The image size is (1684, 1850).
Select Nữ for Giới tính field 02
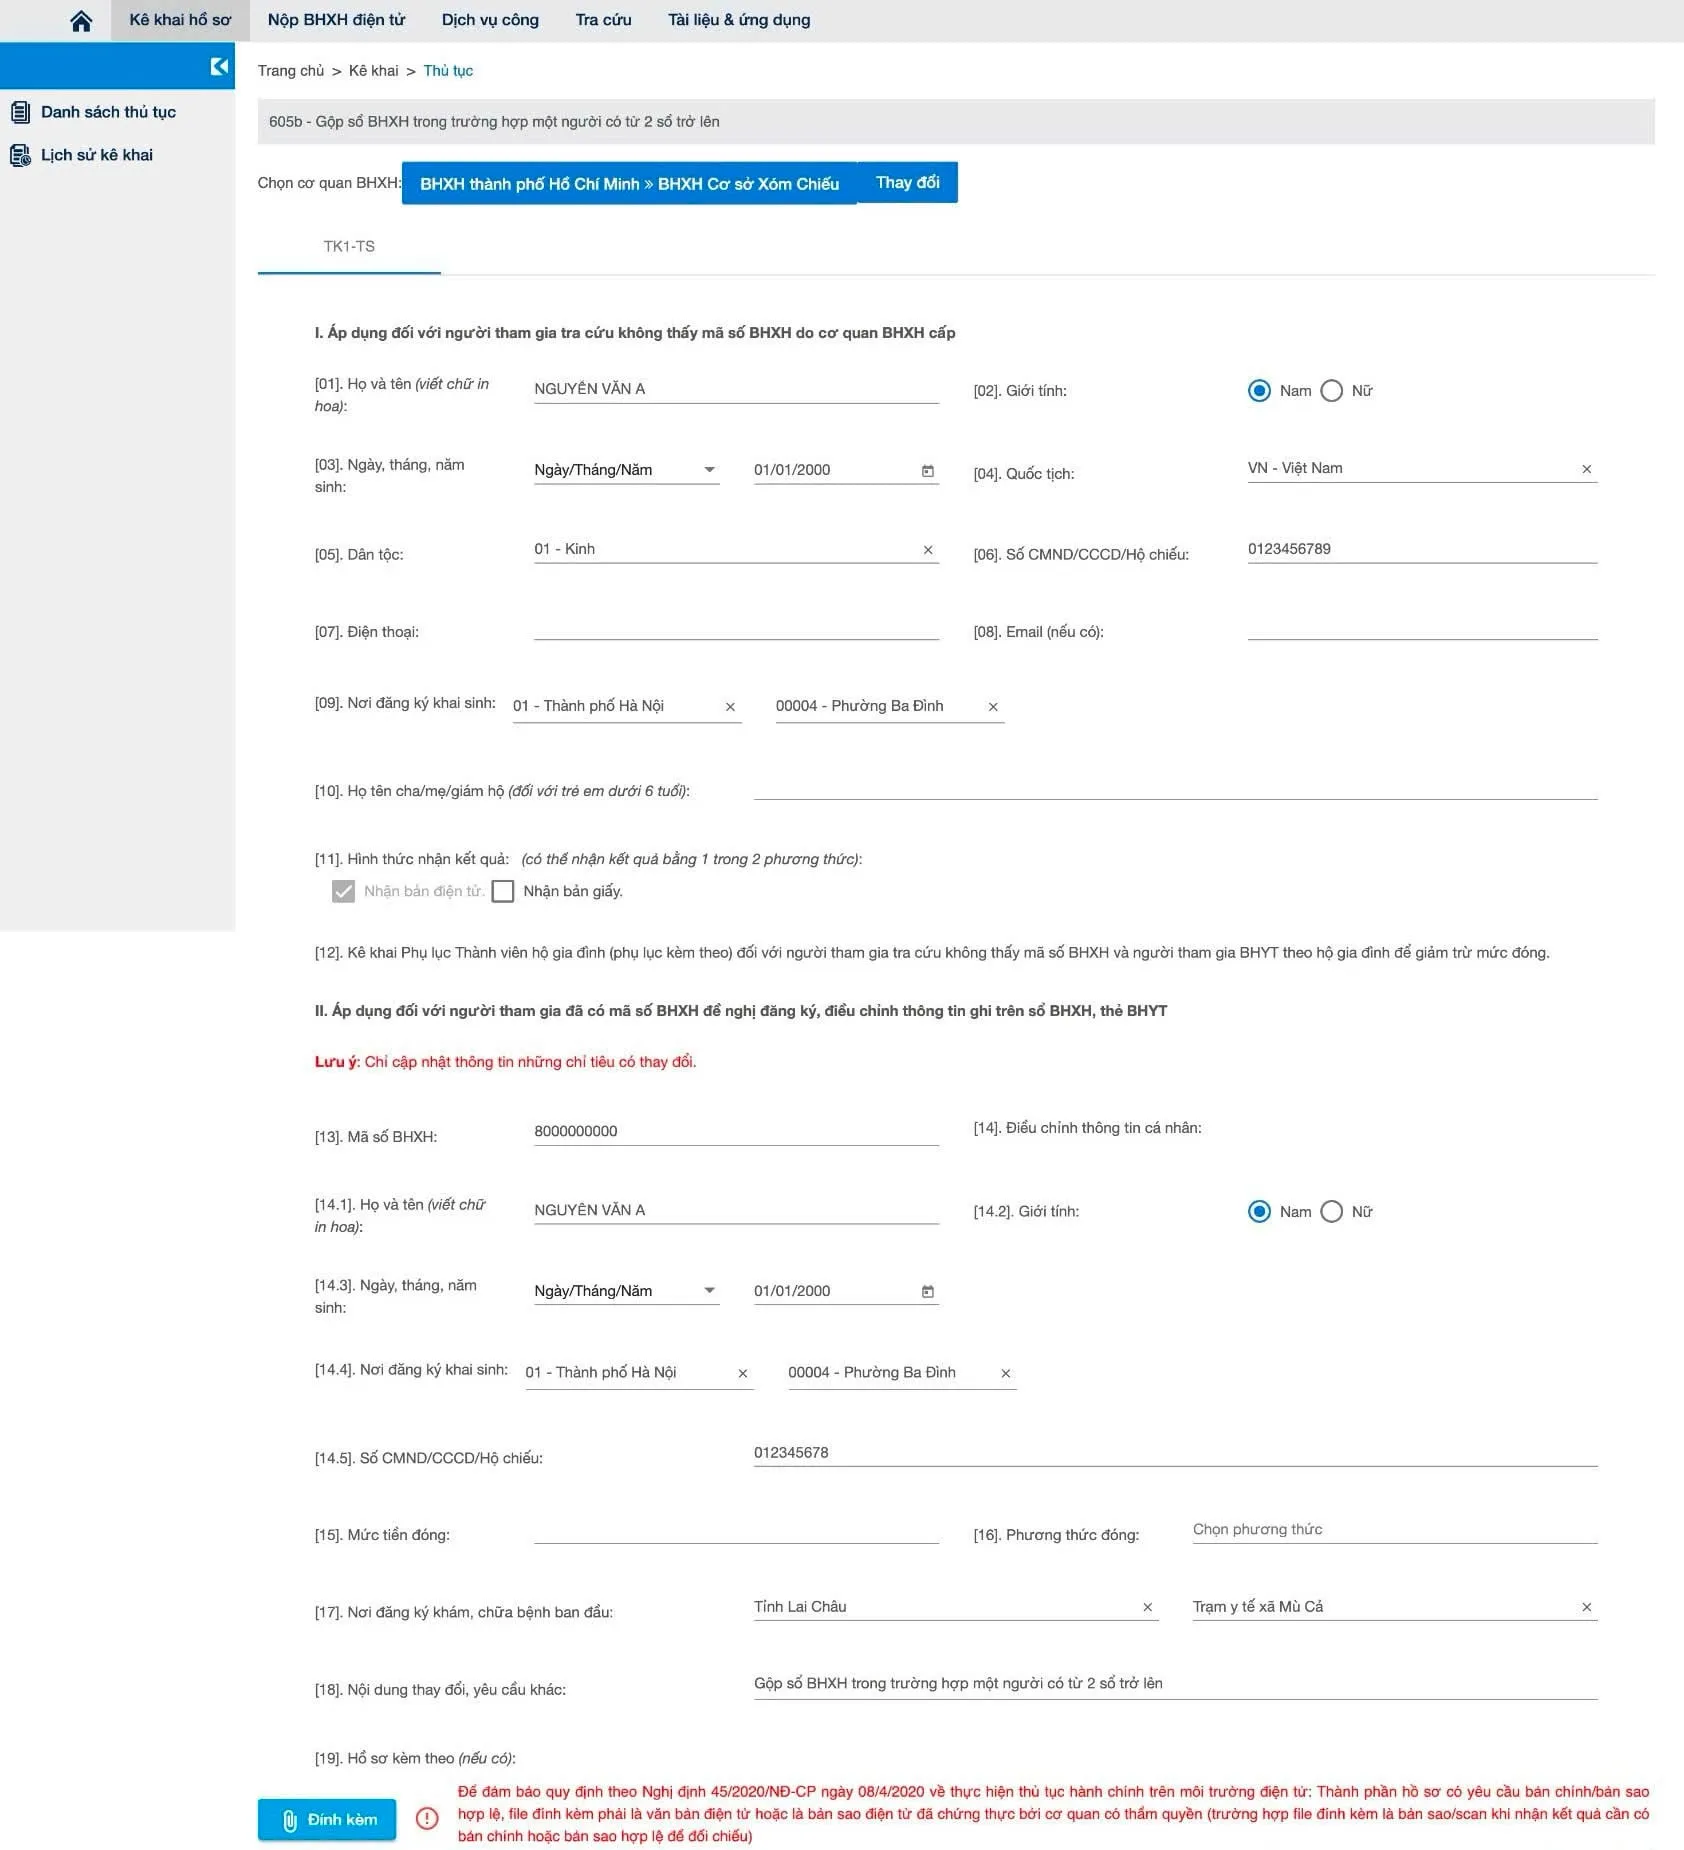1332,391
